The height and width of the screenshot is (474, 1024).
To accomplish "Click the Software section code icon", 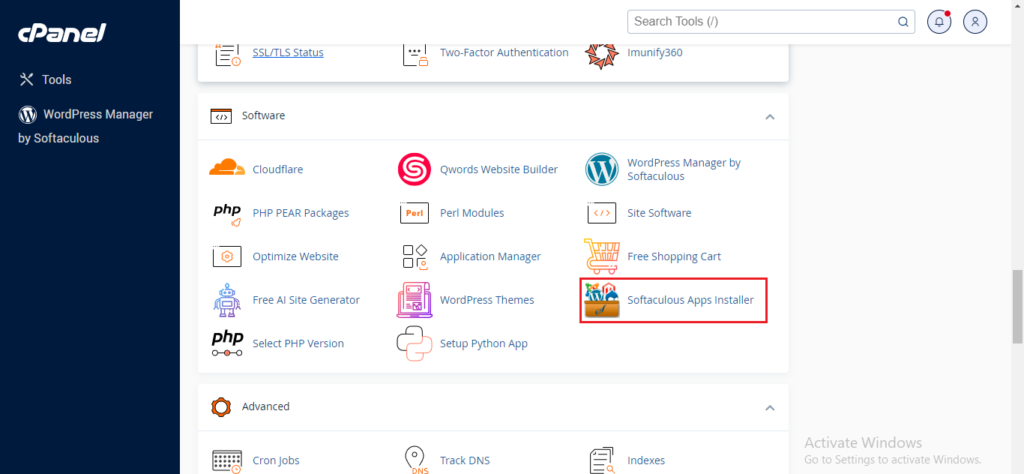I will 221,116.
